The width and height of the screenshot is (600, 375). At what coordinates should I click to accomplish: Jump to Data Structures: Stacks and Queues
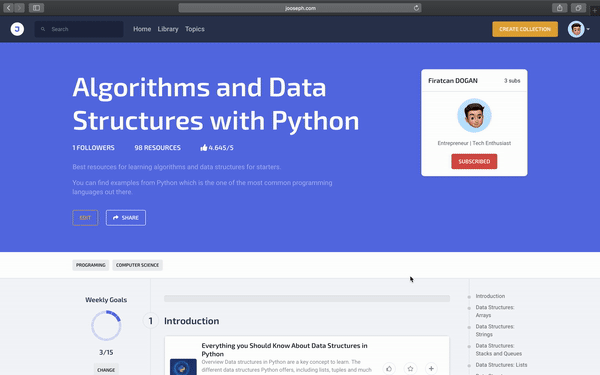point(499,349)
